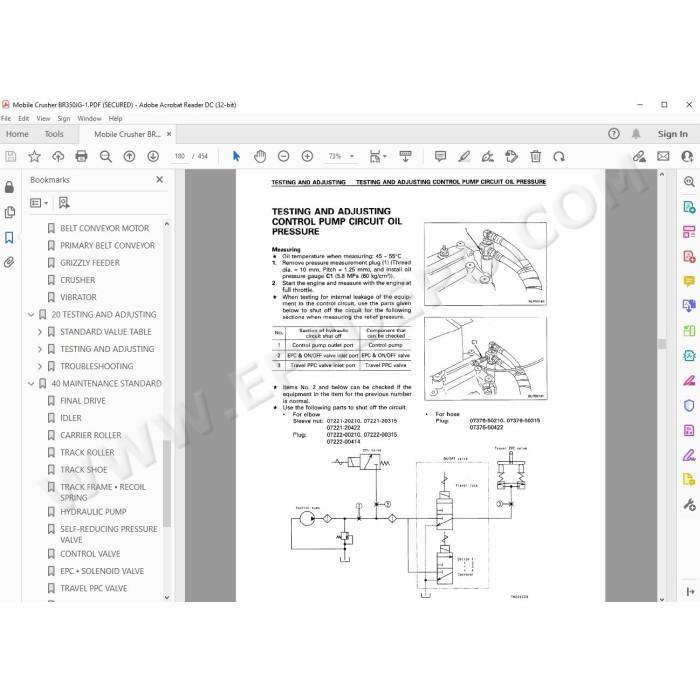Screen dimensions: 700x700
Task: Click the bookmarks panel scrollbar thumb
Action: coord(167,483)
